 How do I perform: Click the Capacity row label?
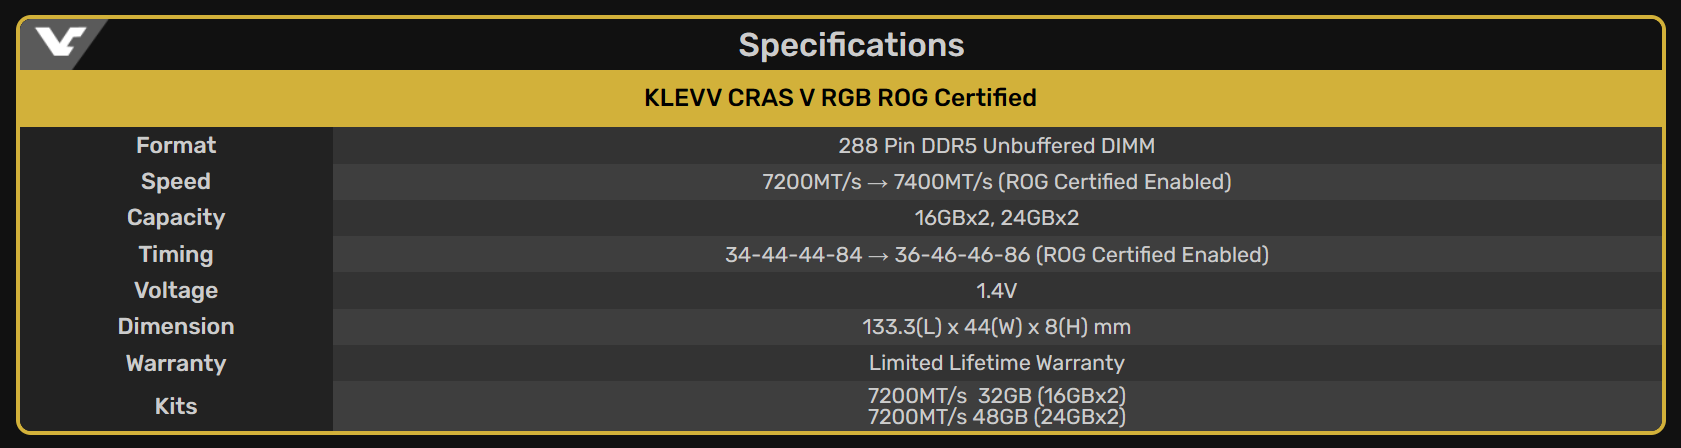pyautogui.click(x=176, y=218)
